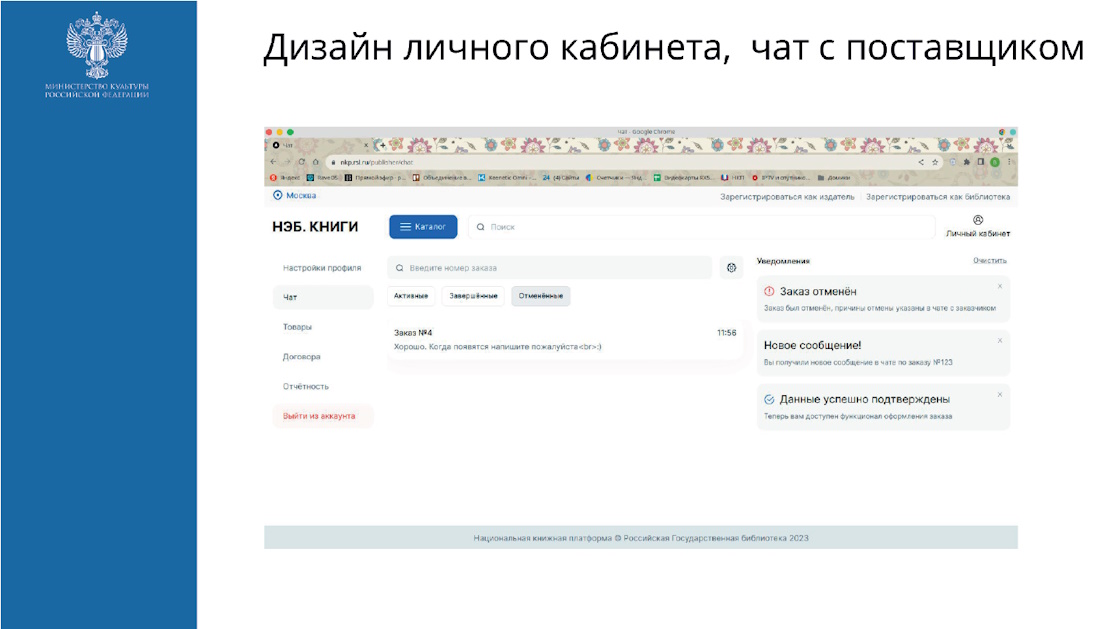
Task: Click Зарегистрироваться как издатель link
Action: coord(787,197)
